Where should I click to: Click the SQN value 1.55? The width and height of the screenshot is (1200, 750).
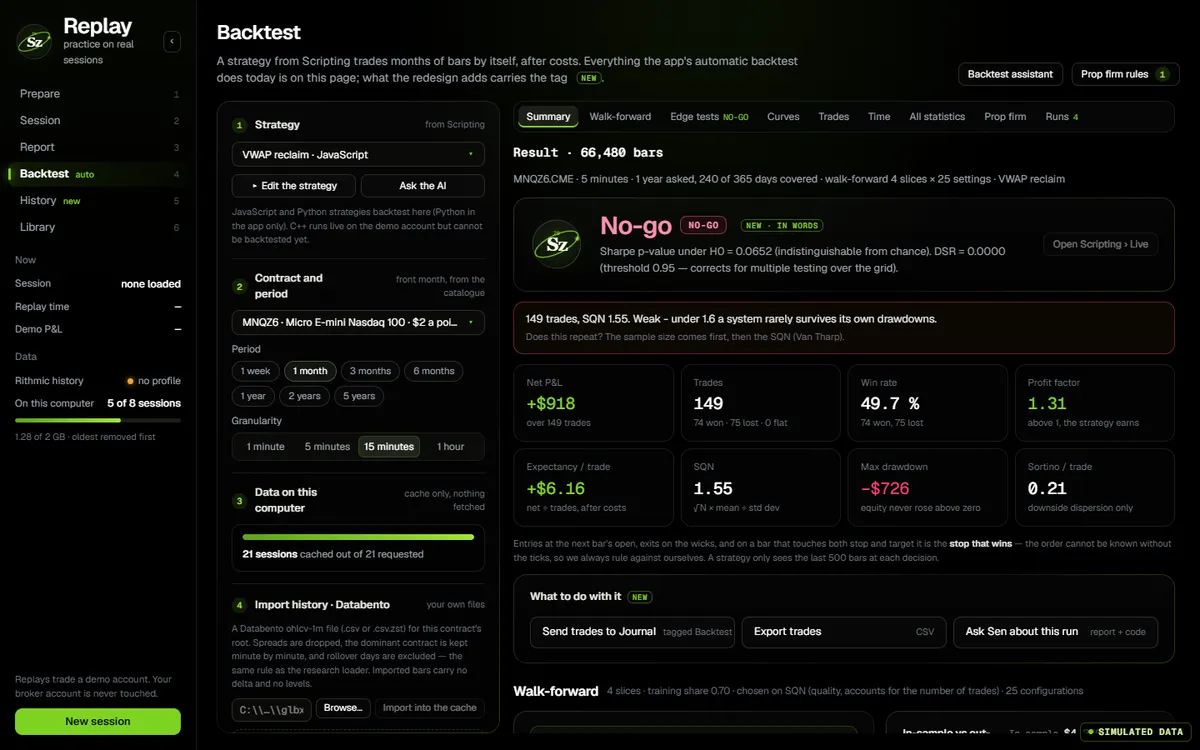[713, 489]
